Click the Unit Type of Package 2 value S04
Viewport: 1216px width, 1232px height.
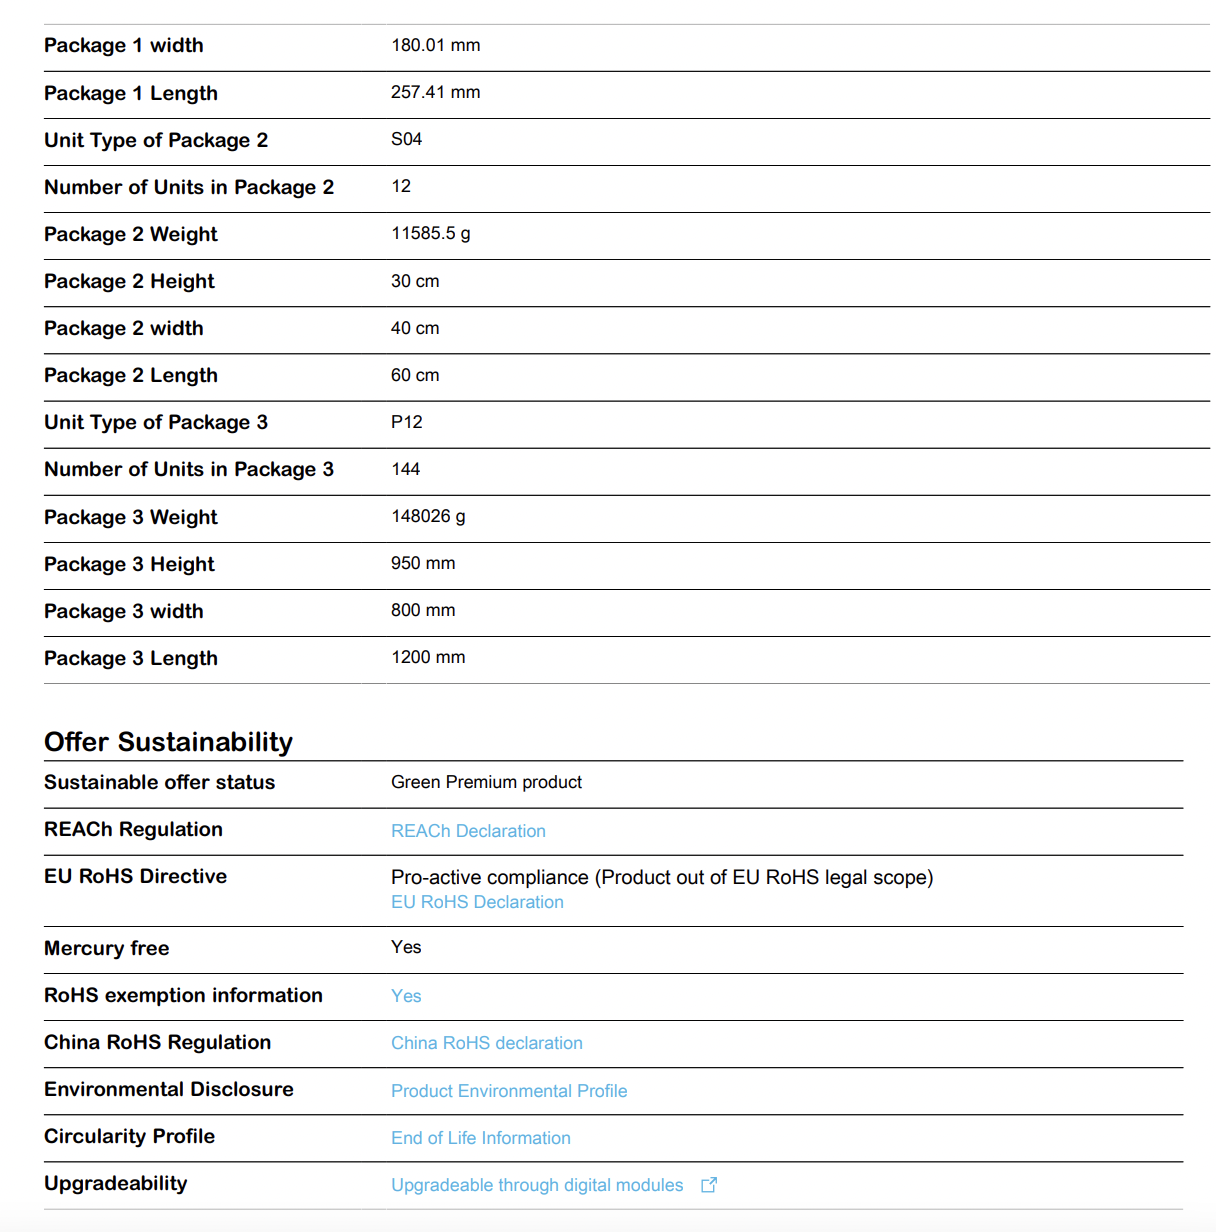point(406,139)
